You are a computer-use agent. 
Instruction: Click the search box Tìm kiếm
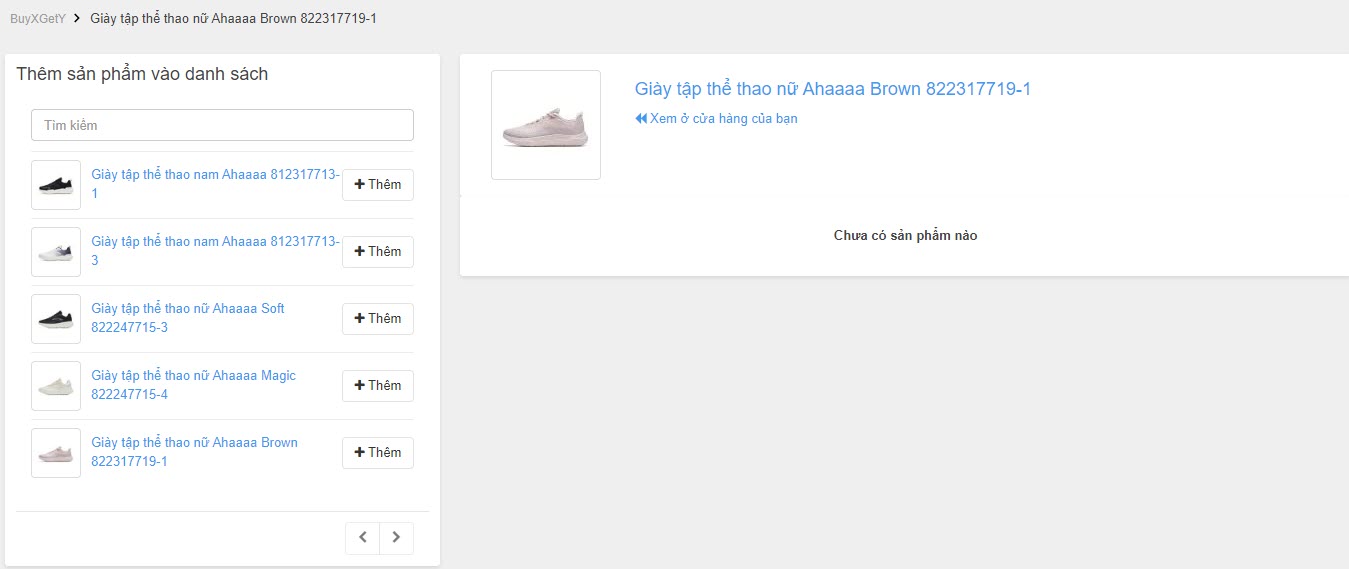point(222,125)
